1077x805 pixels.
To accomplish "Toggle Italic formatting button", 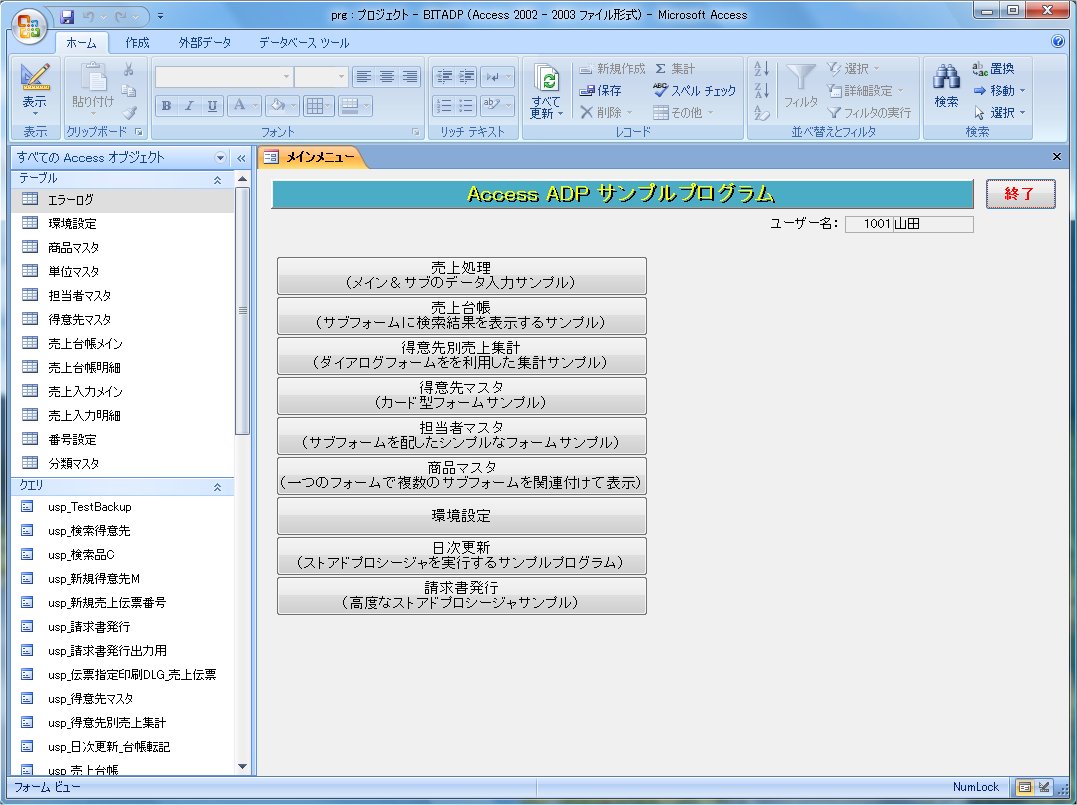I will [x=190, y=106].
